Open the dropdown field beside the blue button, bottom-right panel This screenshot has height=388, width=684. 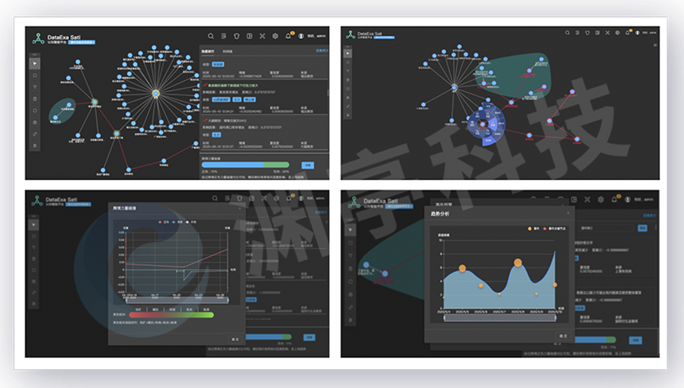[x=607, y=228]
